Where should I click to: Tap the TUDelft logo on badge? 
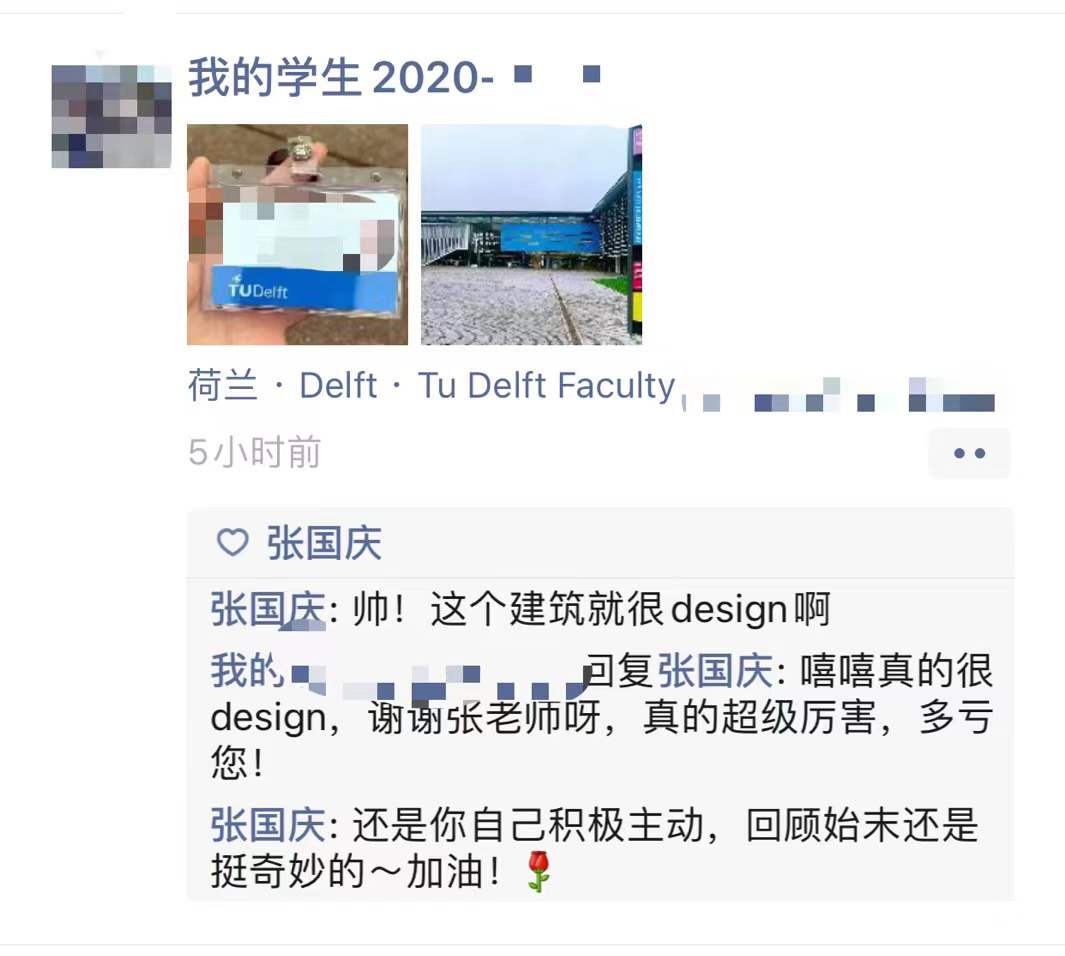tap(257, 289)
